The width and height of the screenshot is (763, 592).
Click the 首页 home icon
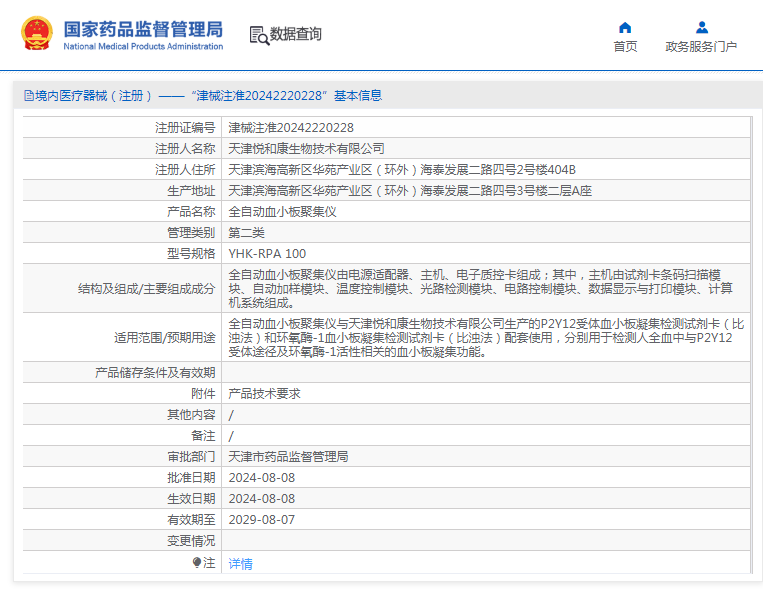click(625, 27)
